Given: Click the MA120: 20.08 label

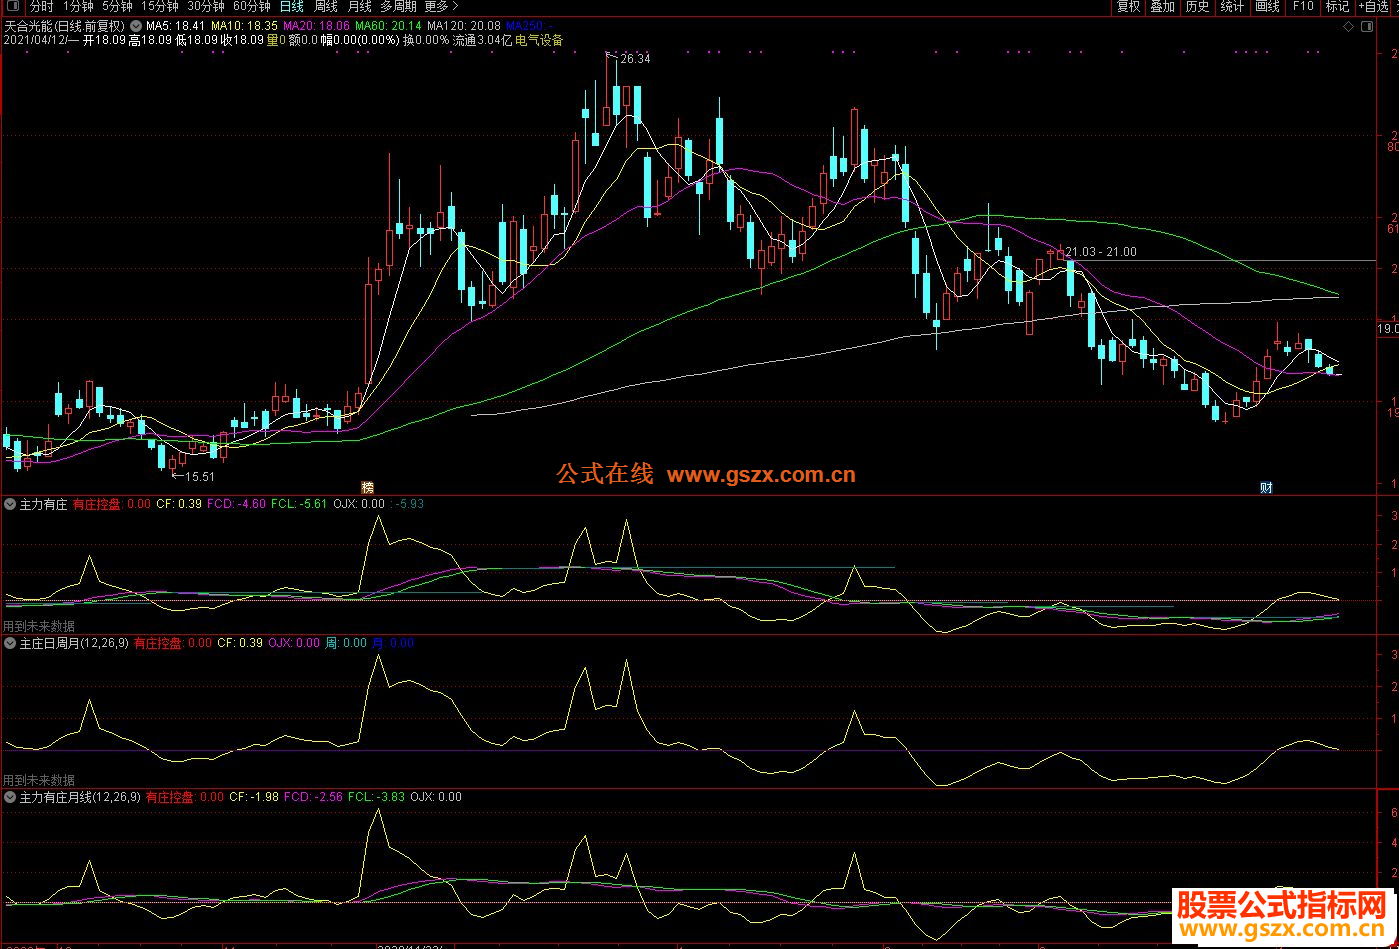Looking at the screenshot, I should [463, 25].
